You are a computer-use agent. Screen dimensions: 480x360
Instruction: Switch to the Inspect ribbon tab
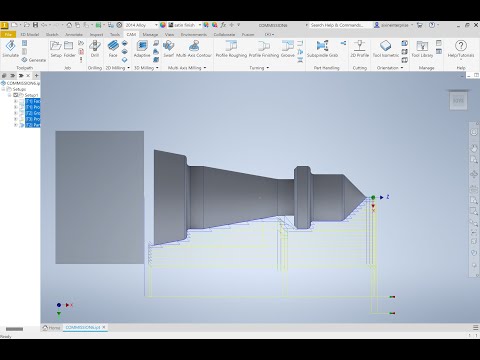coord(96,34)
